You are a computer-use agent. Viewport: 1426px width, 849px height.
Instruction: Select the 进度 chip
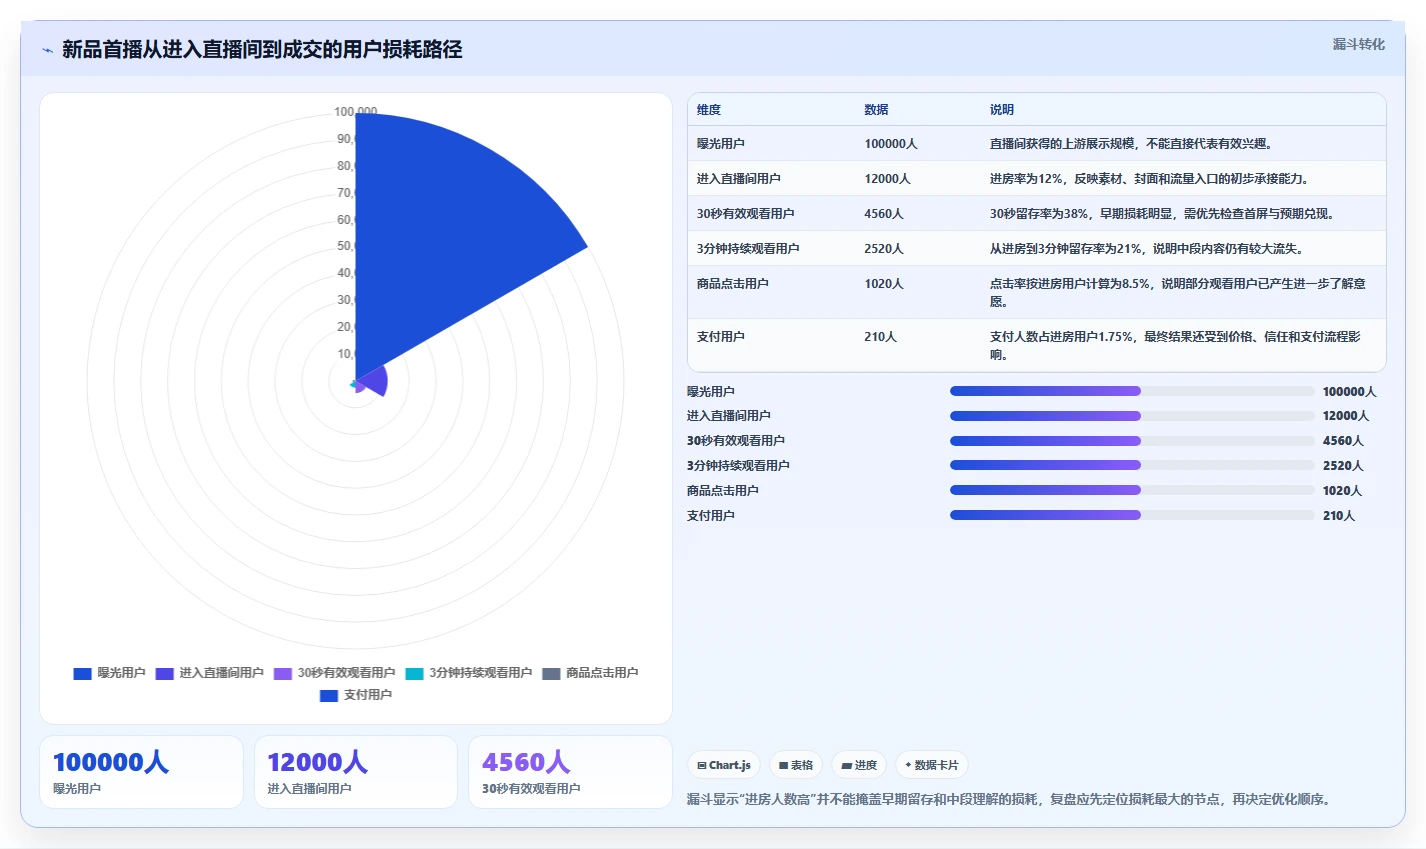[x=859, y=765]
